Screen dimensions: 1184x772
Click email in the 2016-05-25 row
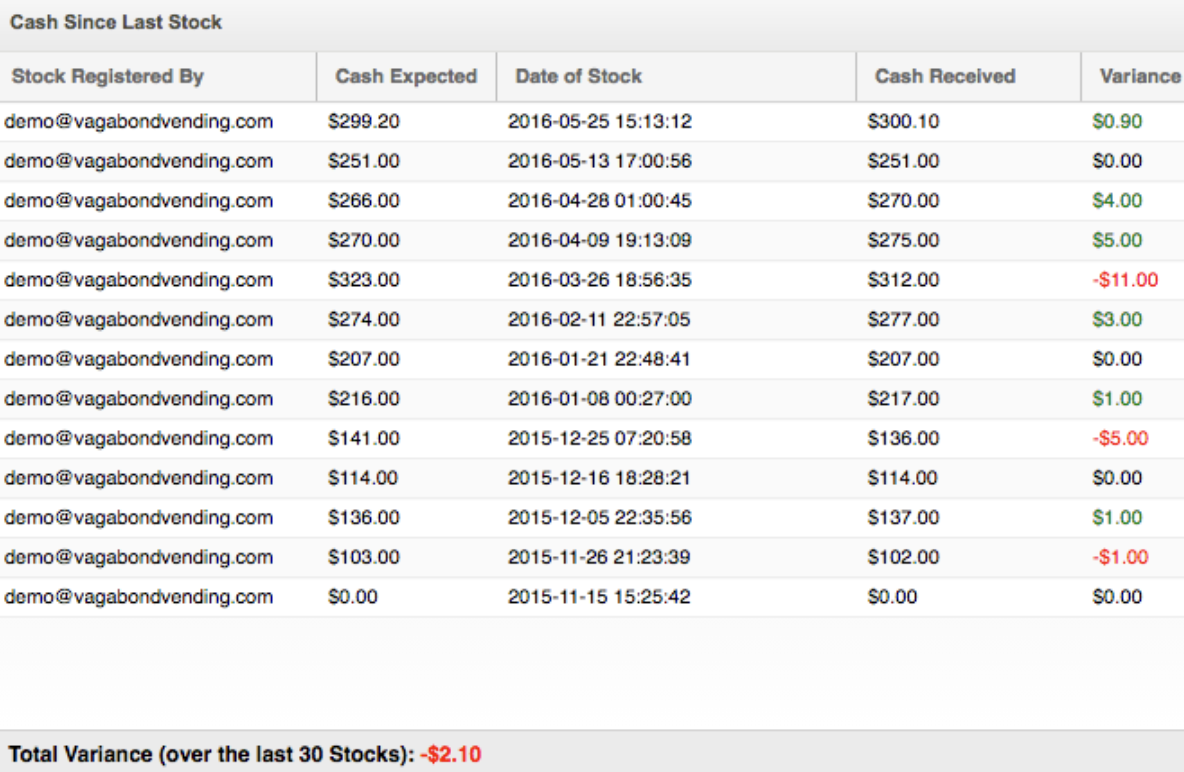pyautogui.click(x=139, y=122)
